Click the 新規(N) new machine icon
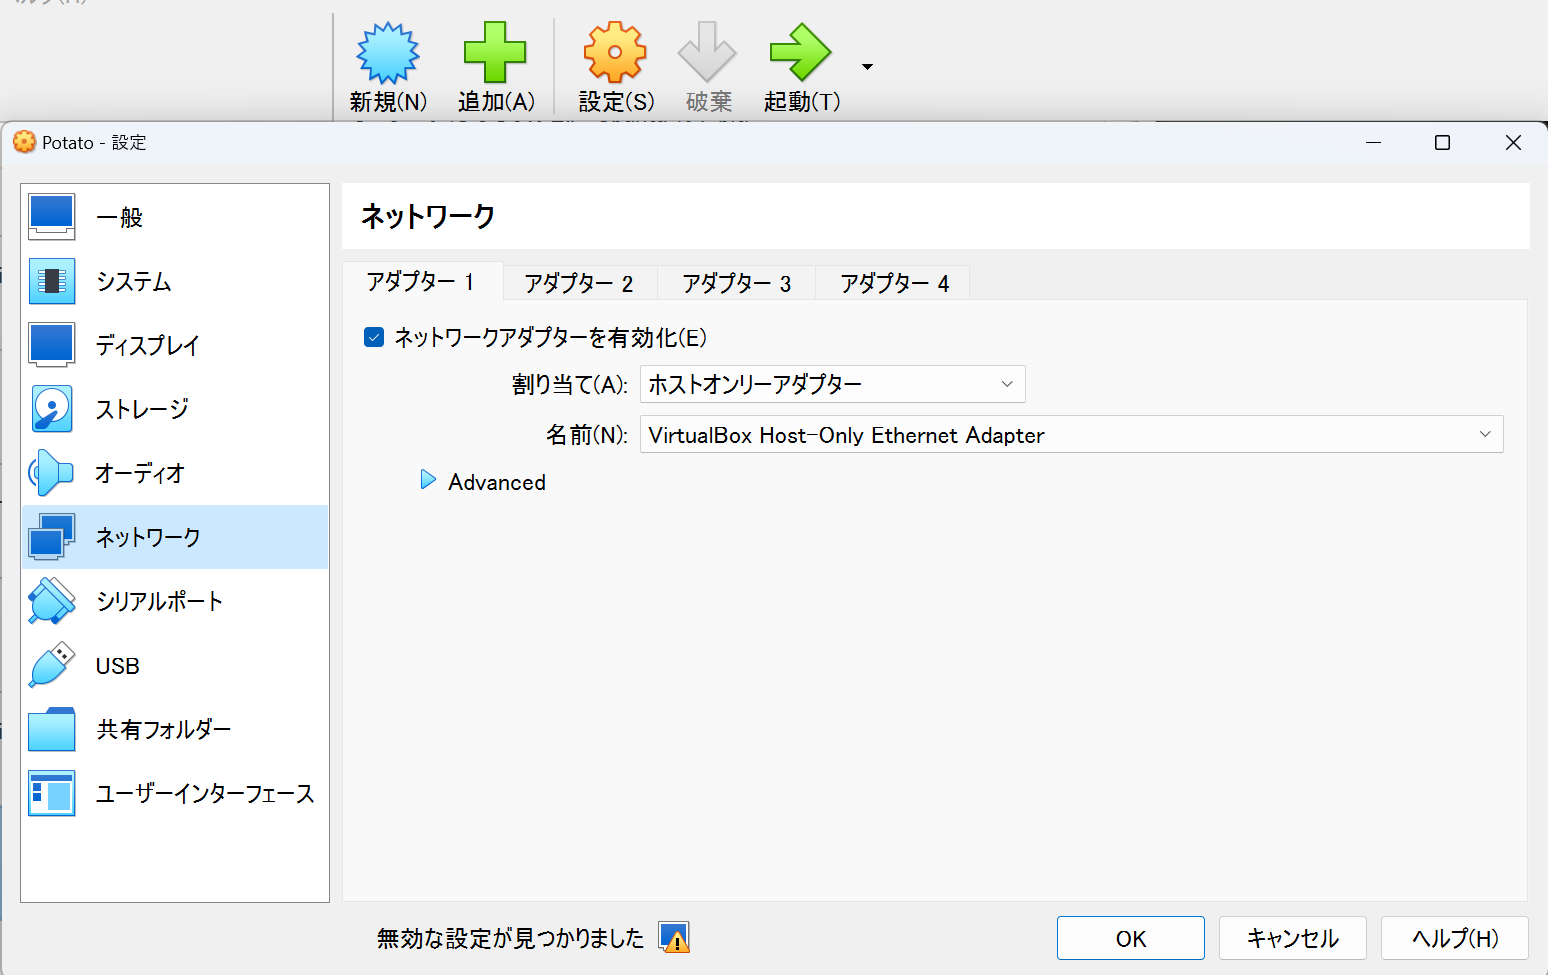The width and height of the screenshot is (1548, 975). pos(388,53)
